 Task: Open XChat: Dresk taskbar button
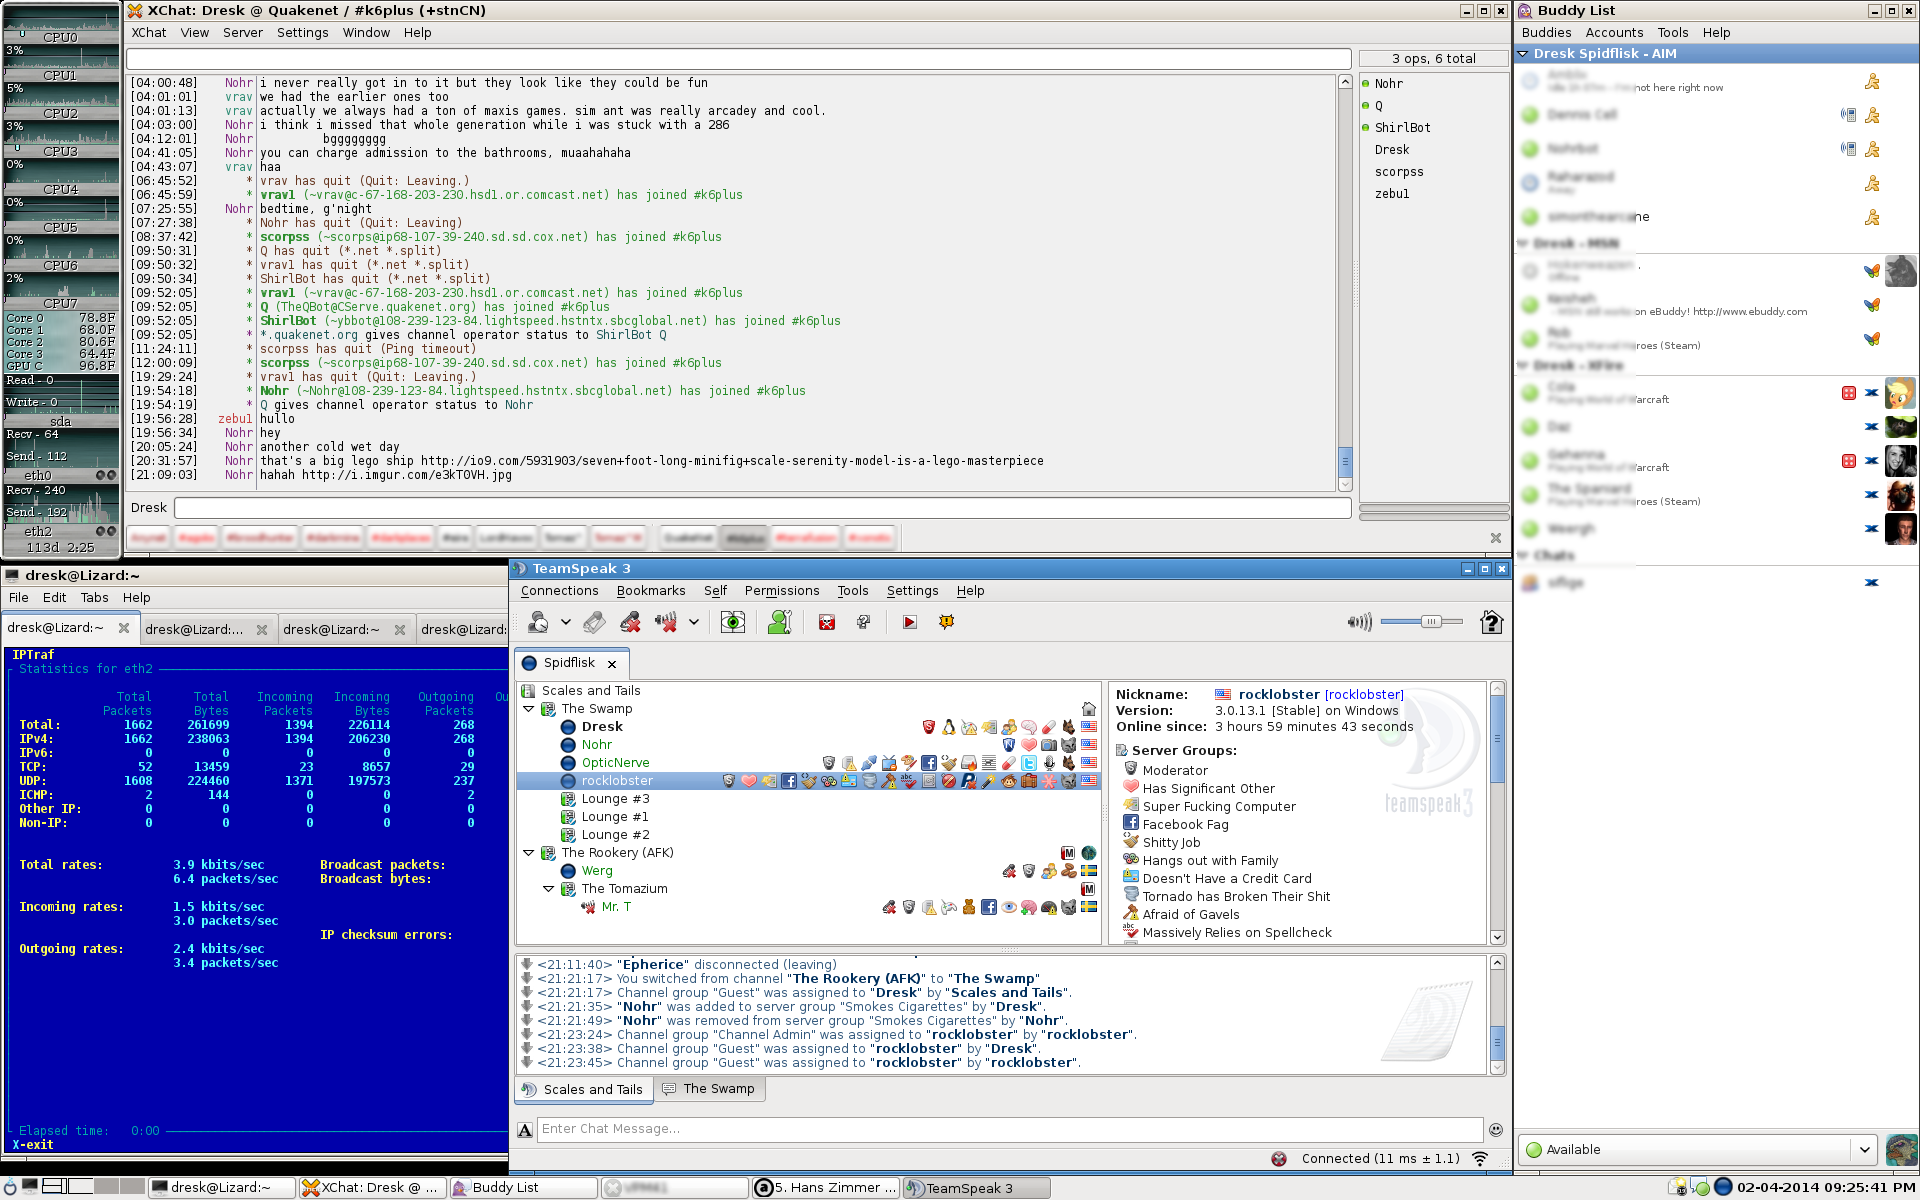tap(372, 1188)
